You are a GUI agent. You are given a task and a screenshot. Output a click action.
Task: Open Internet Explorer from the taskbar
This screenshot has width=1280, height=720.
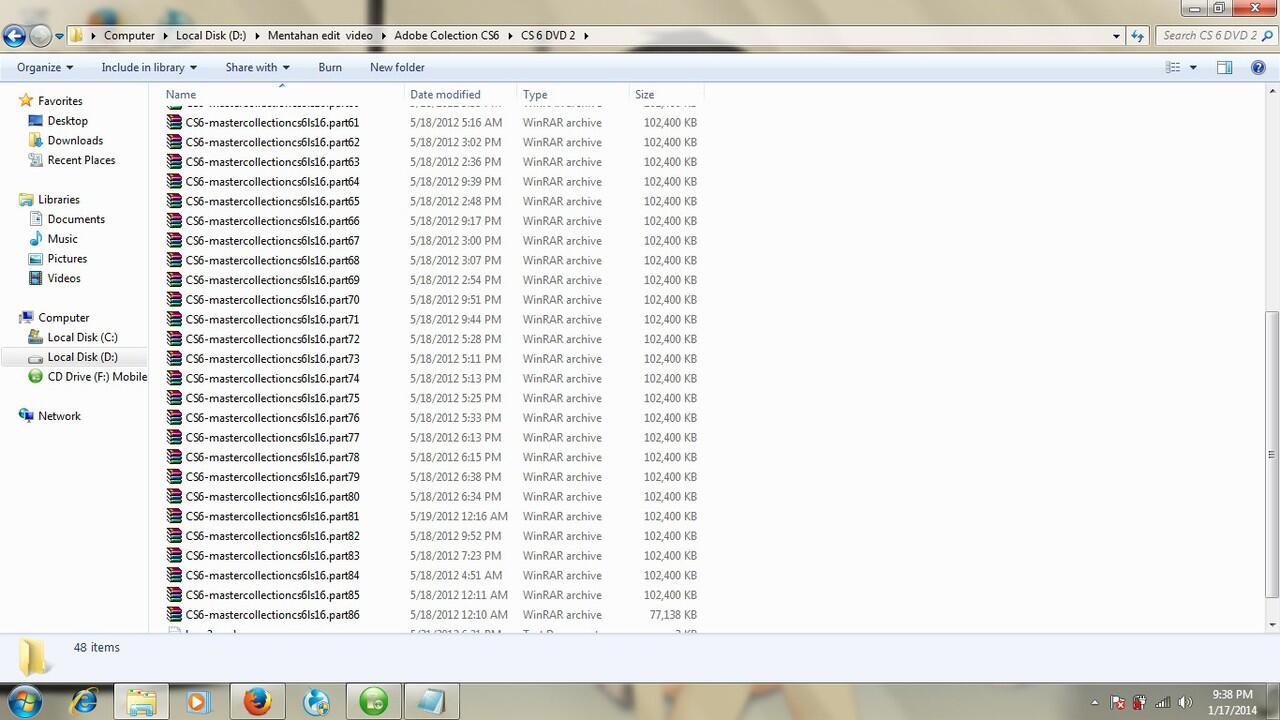click(84, 701)
